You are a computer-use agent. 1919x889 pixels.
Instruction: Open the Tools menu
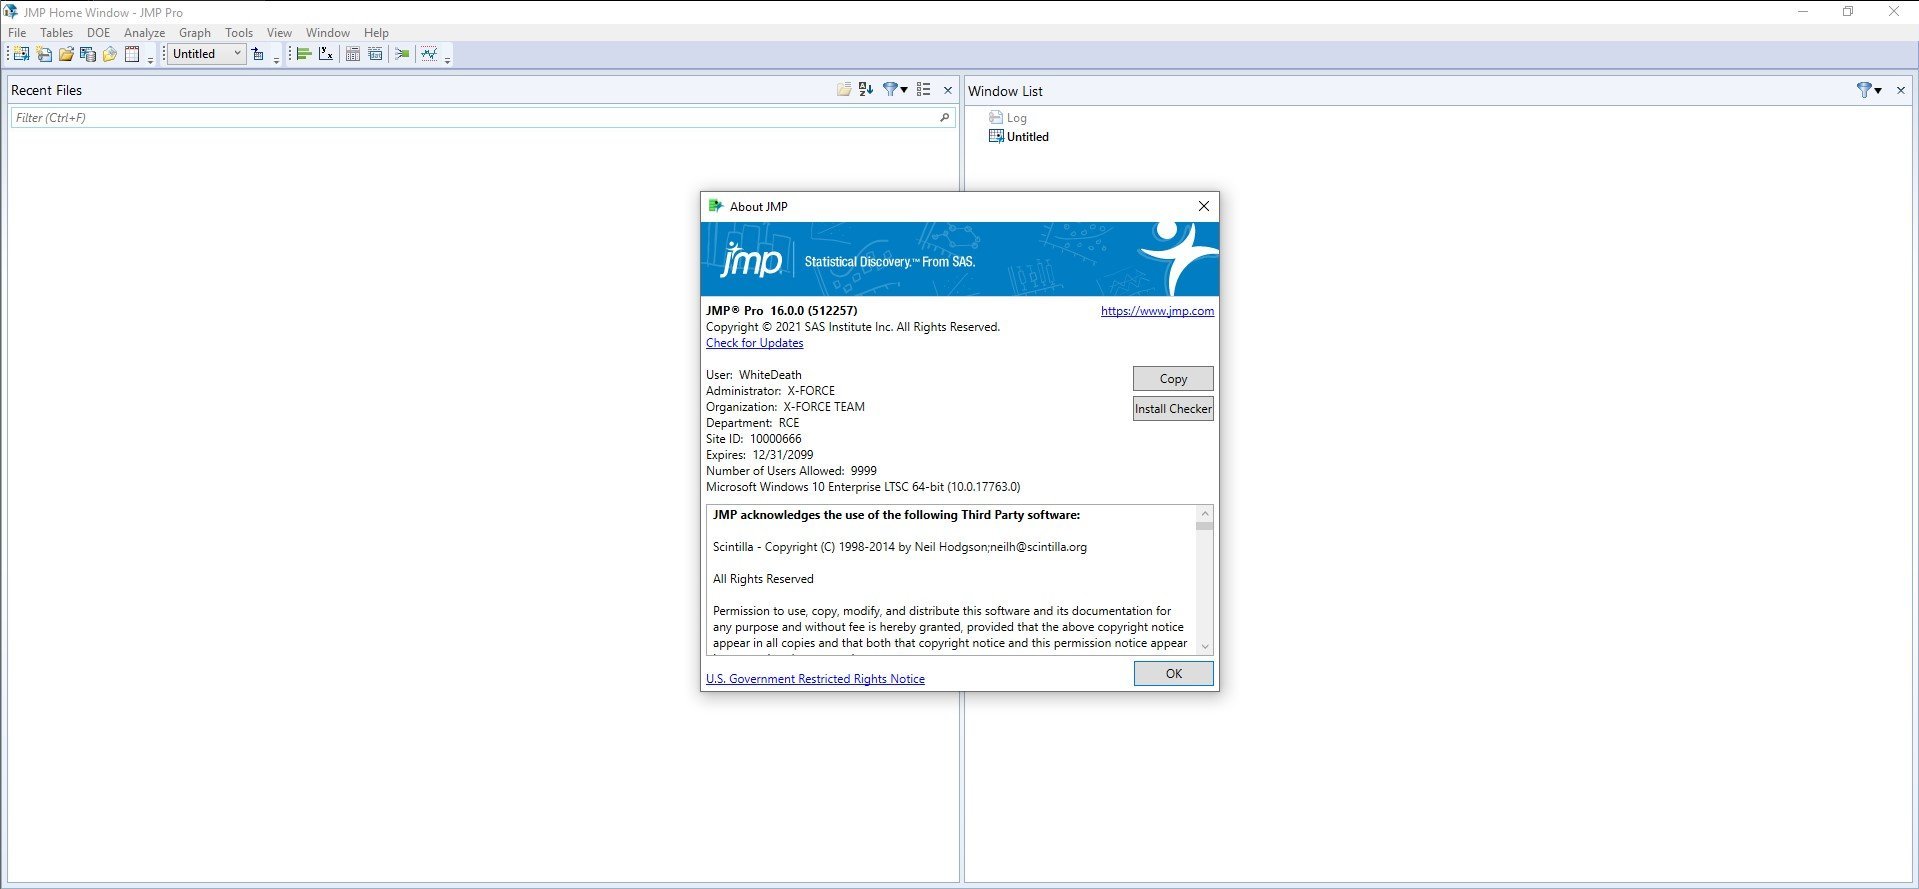click(238, 33)
